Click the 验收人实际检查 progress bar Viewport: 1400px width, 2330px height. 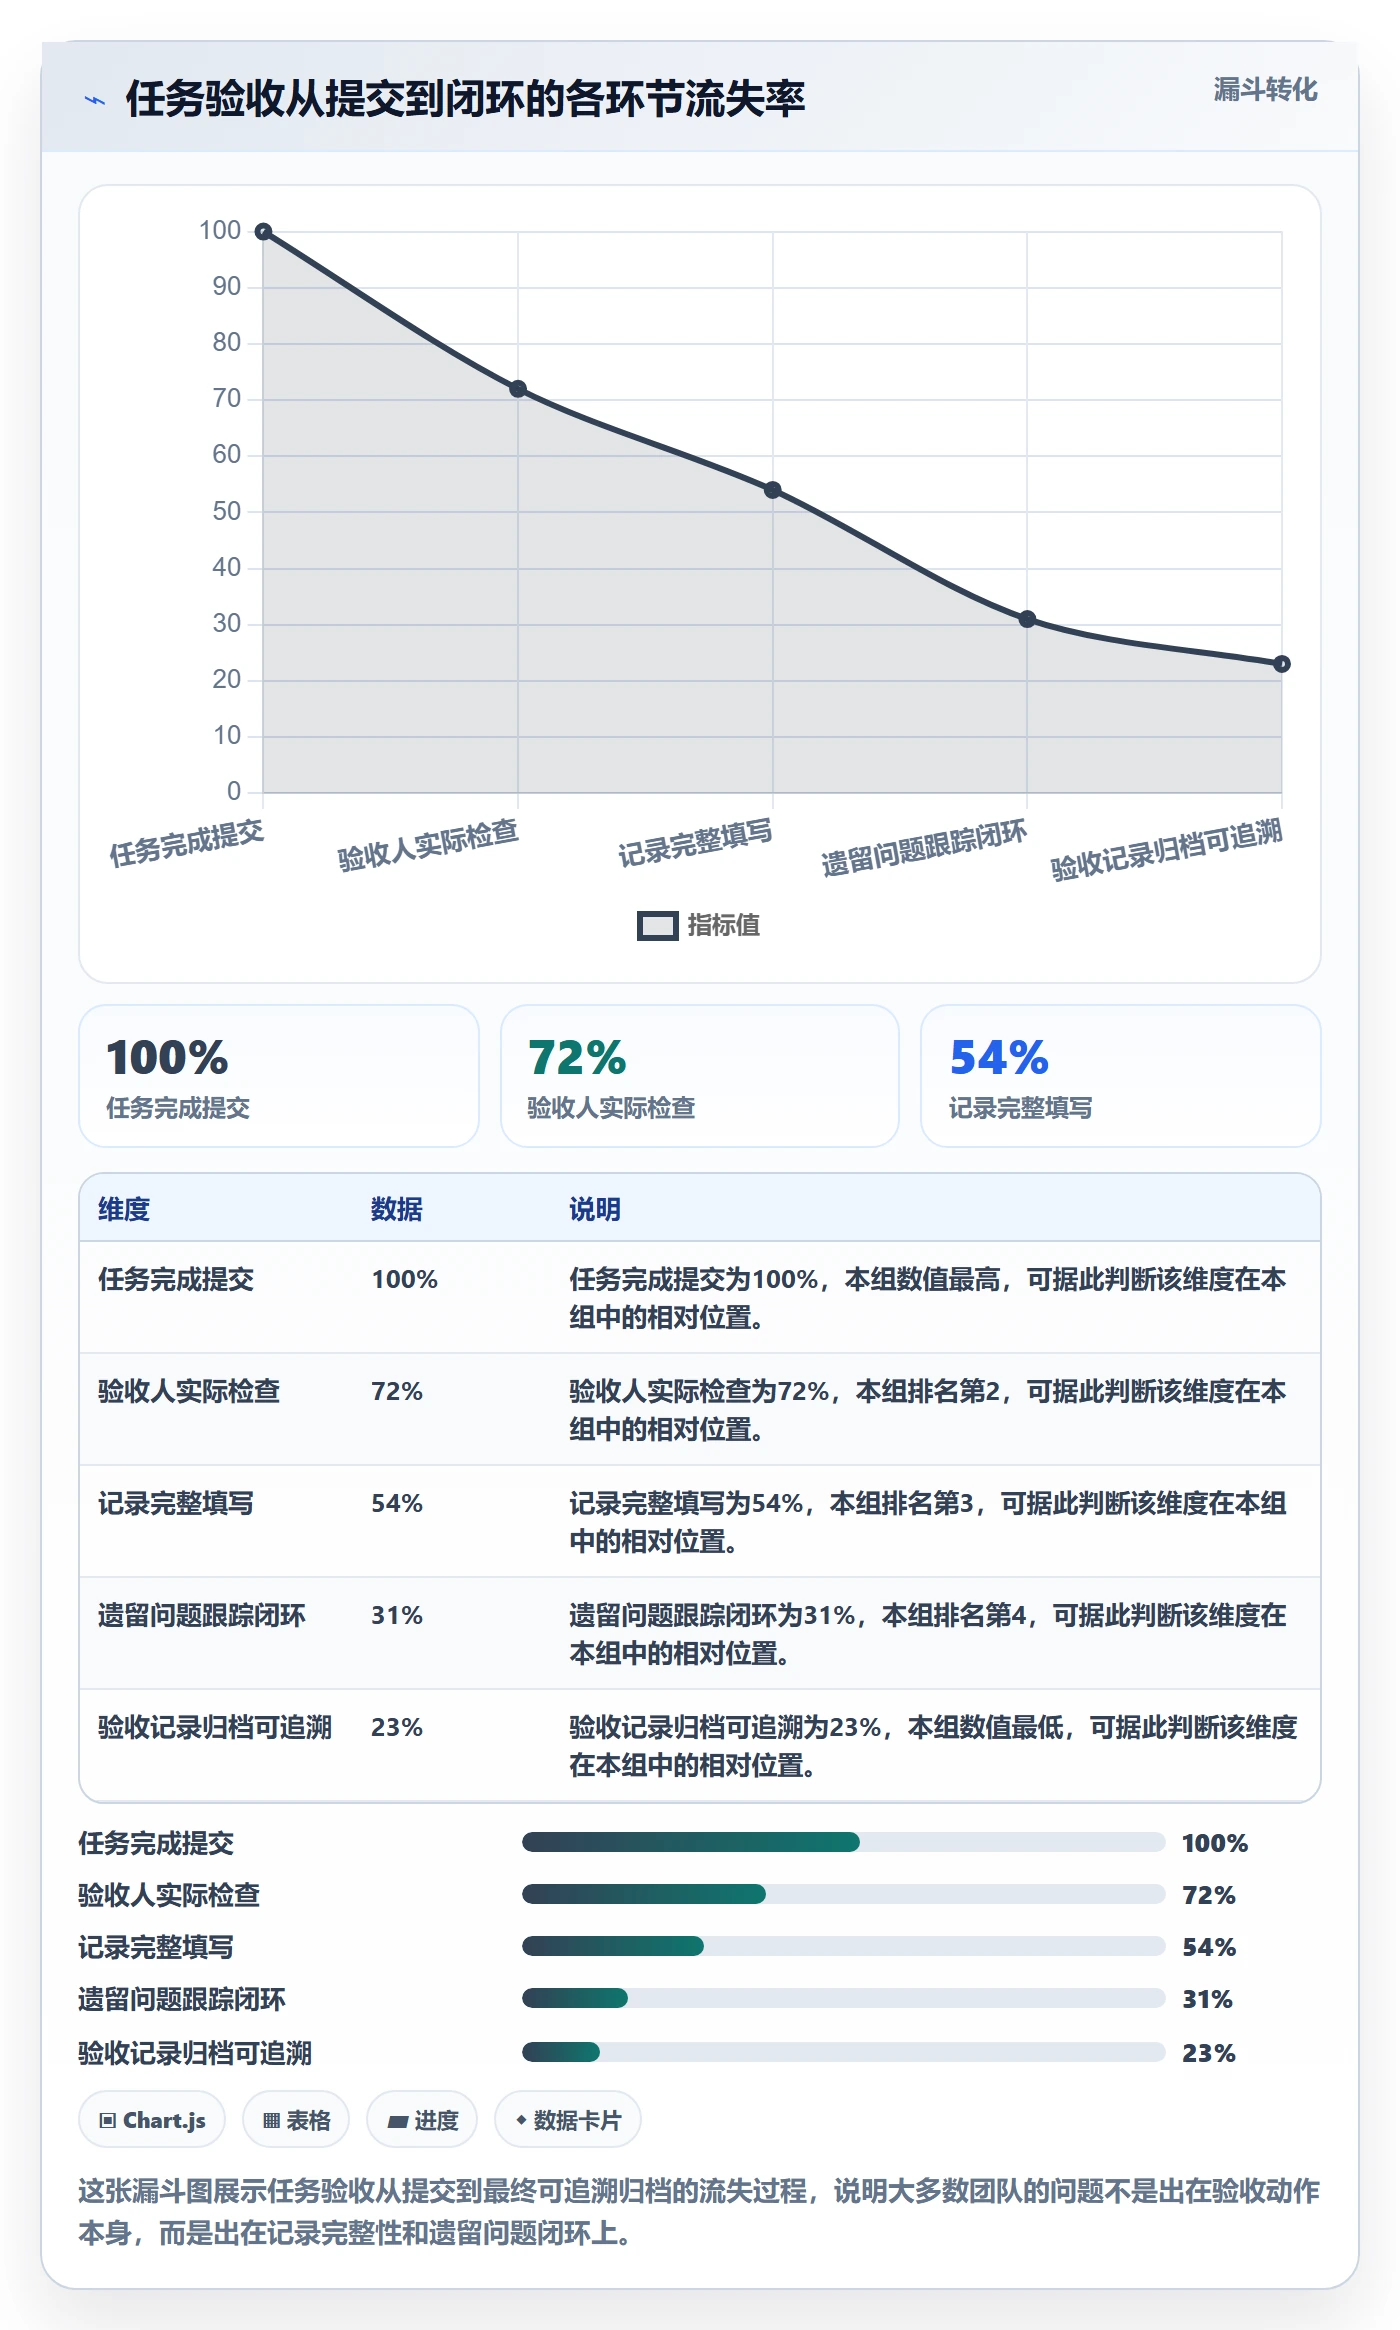[844, 1894]
